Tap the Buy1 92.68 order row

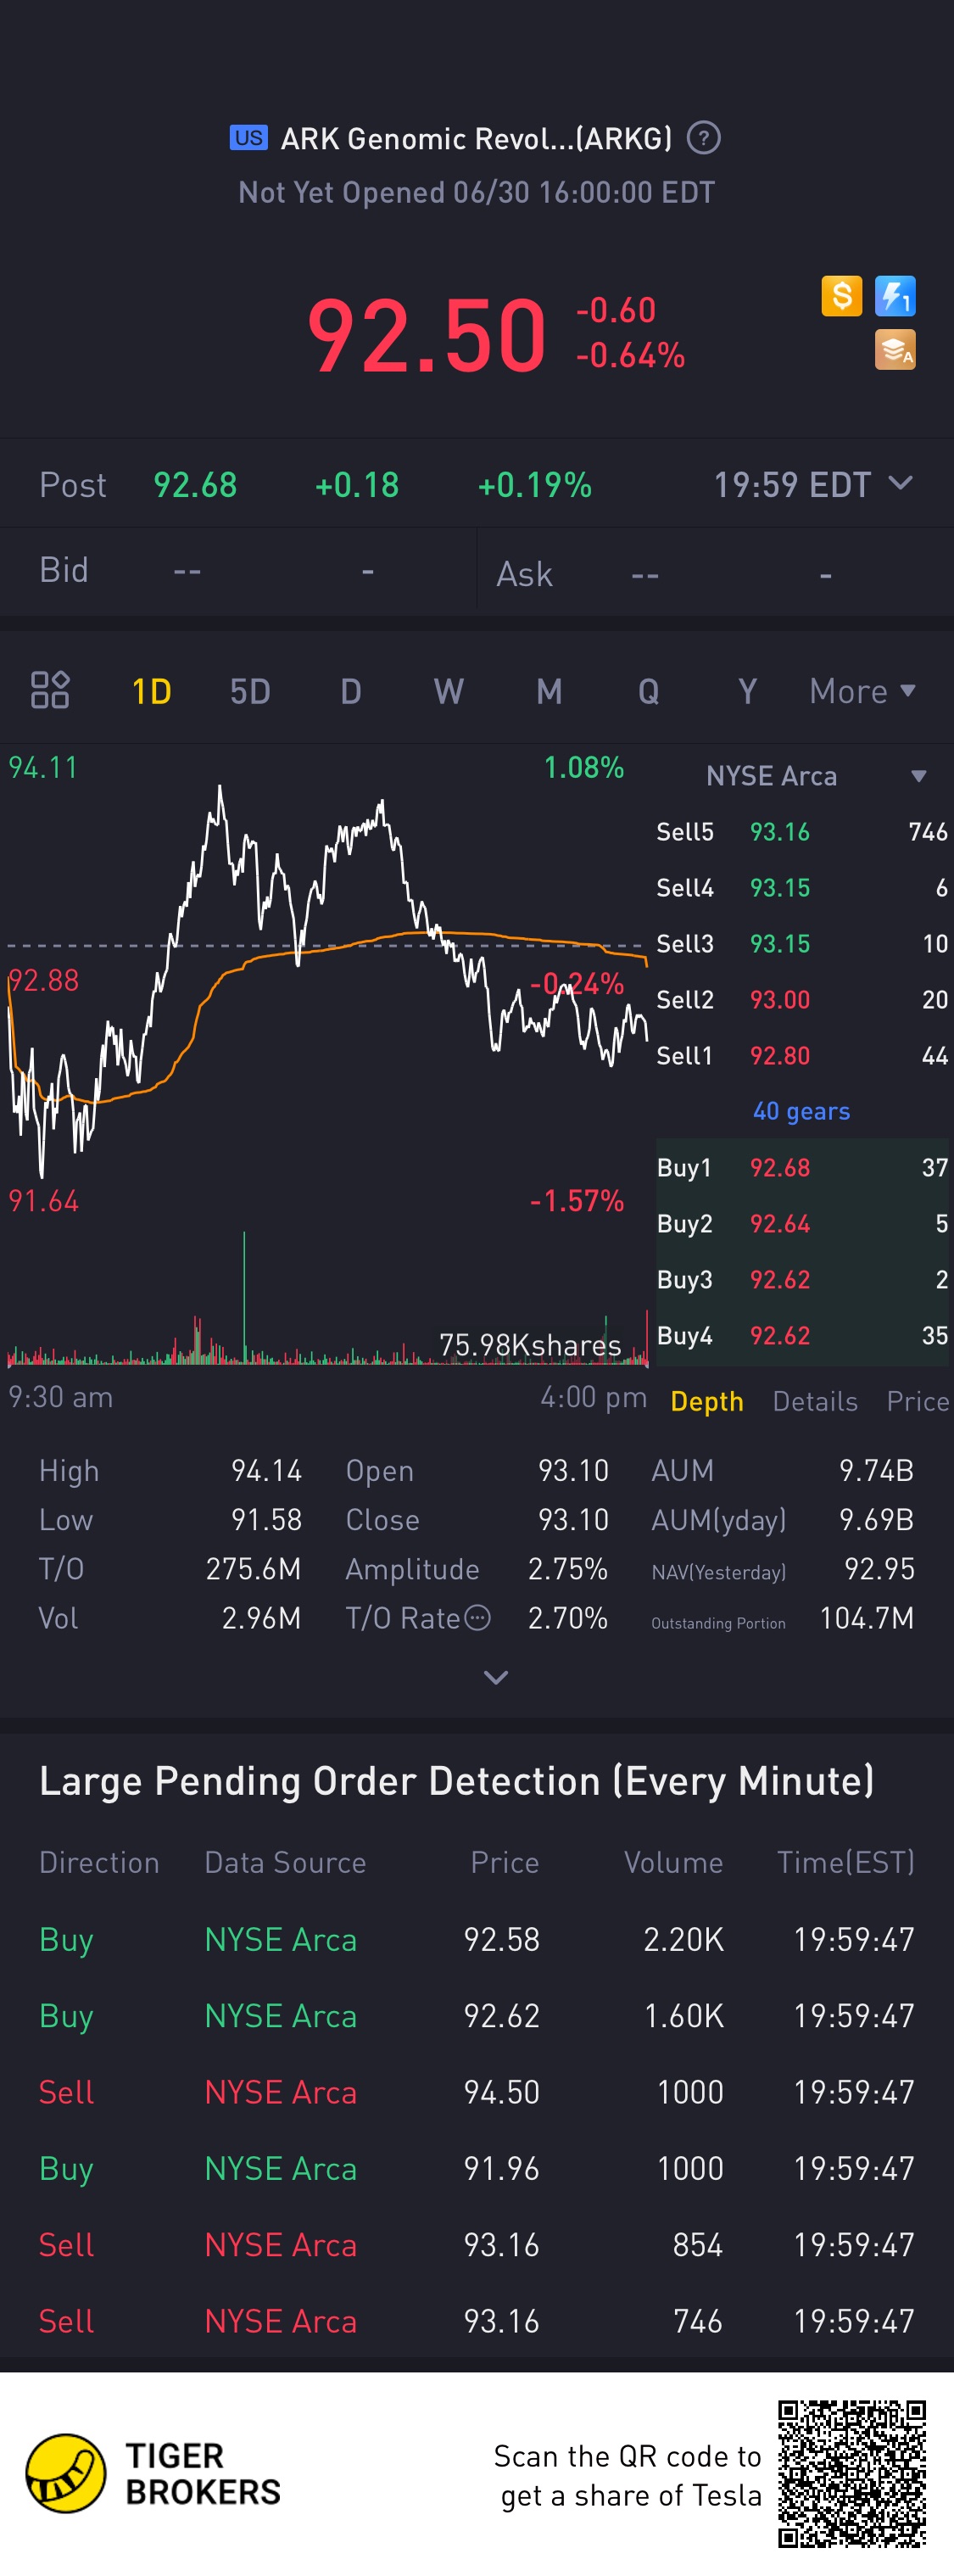tap(802, 1168)
